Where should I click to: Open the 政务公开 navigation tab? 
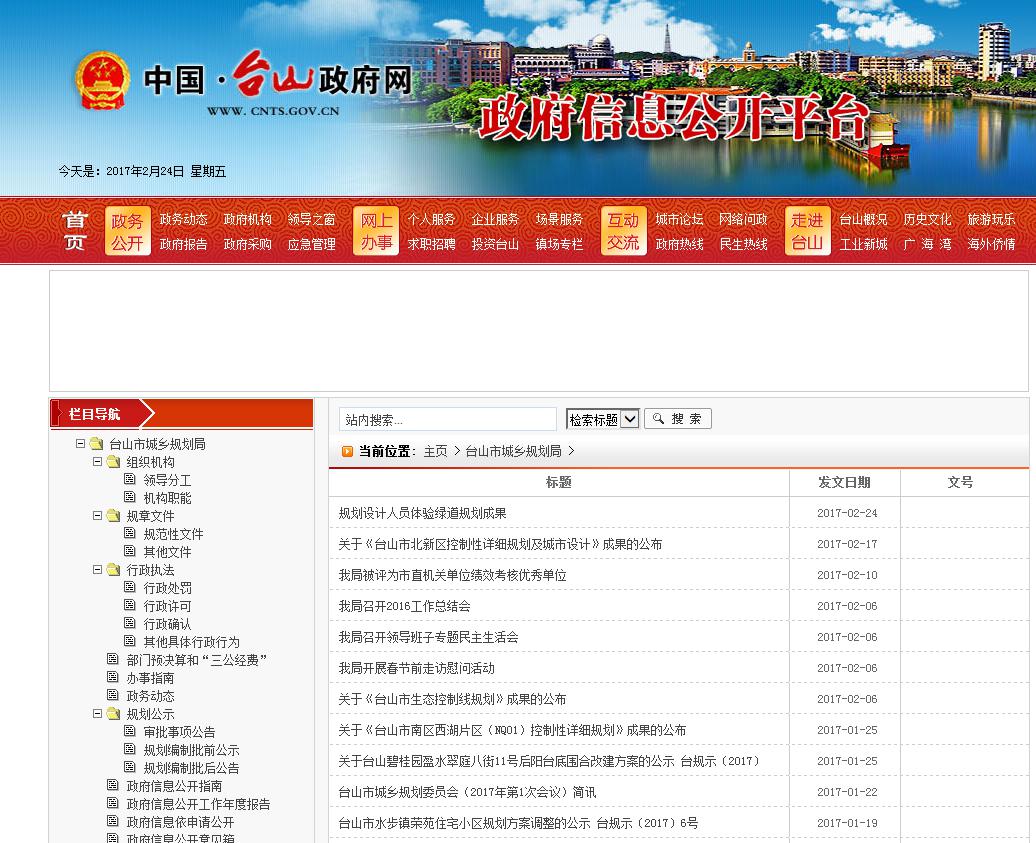tap(127, 232)
